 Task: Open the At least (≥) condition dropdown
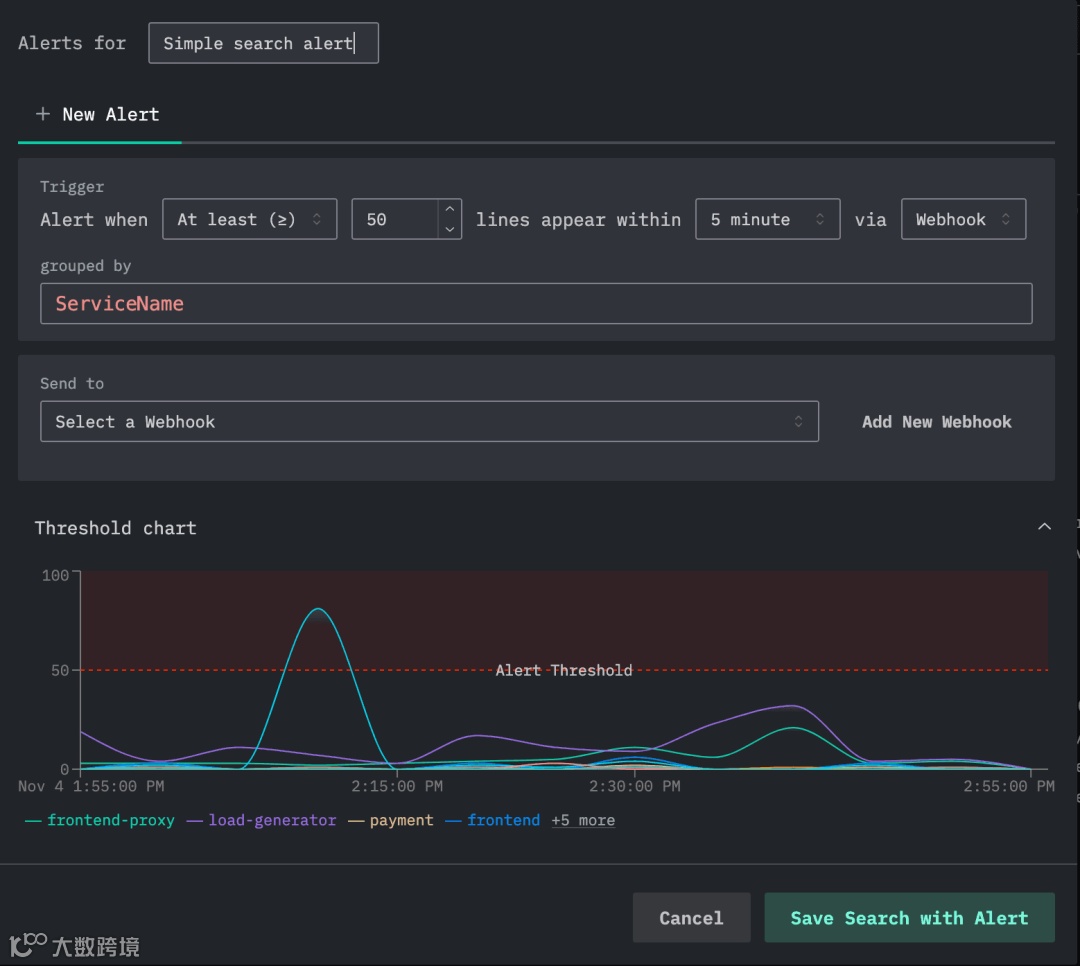(x=249, y=219)
